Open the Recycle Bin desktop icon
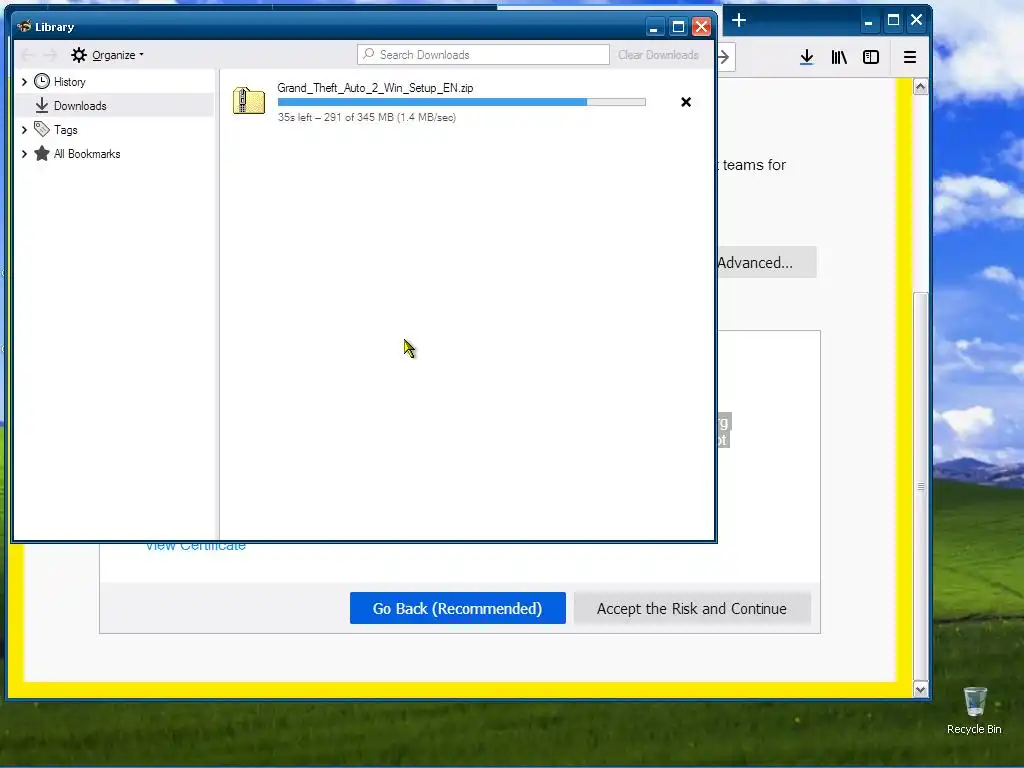 [x=974, y=711]
